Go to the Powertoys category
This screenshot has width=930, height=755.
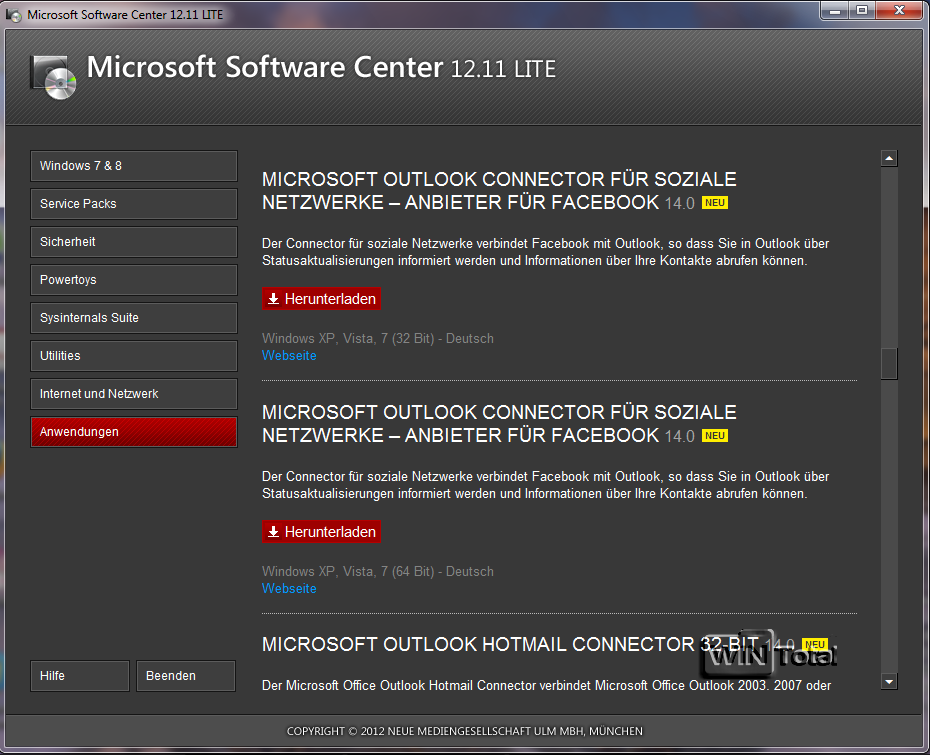tap(133, 280)
